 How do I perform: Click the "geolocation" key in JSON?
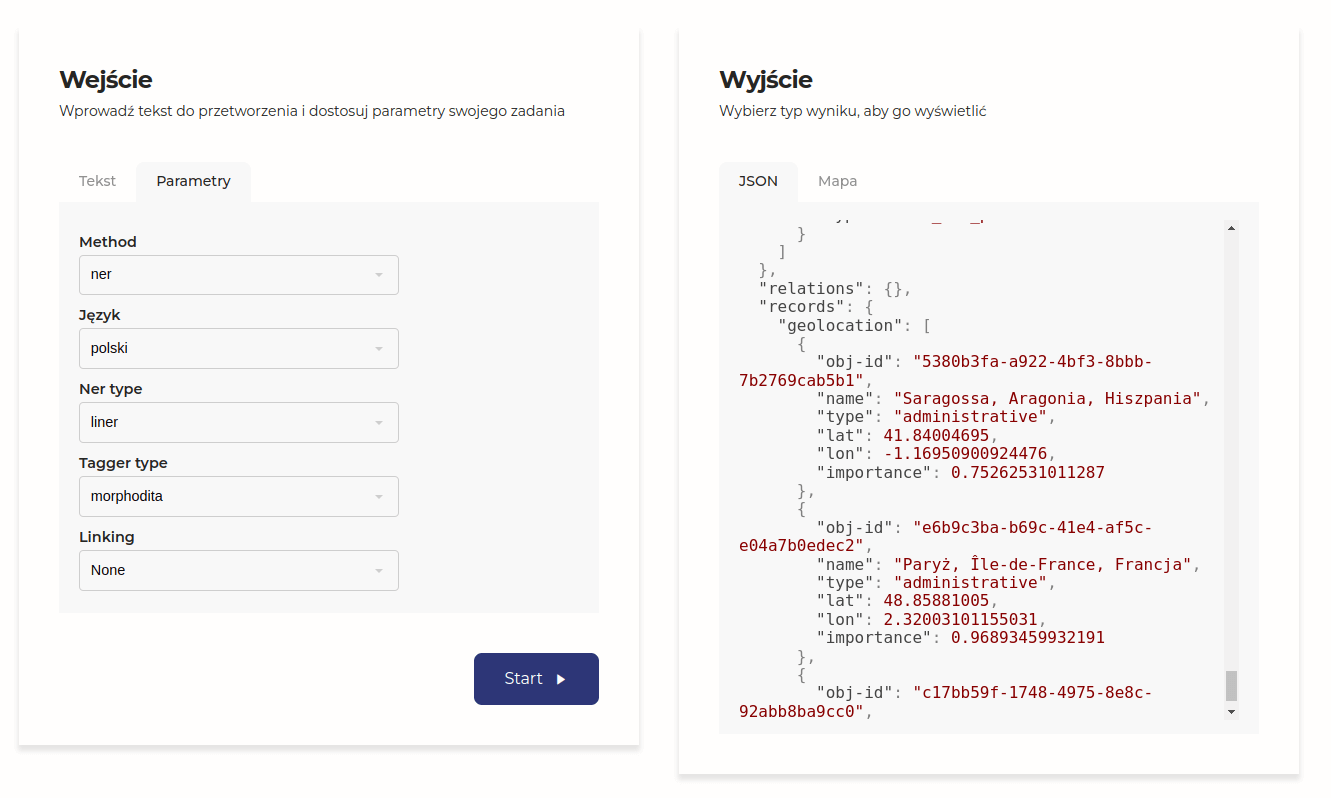[840, 325]
